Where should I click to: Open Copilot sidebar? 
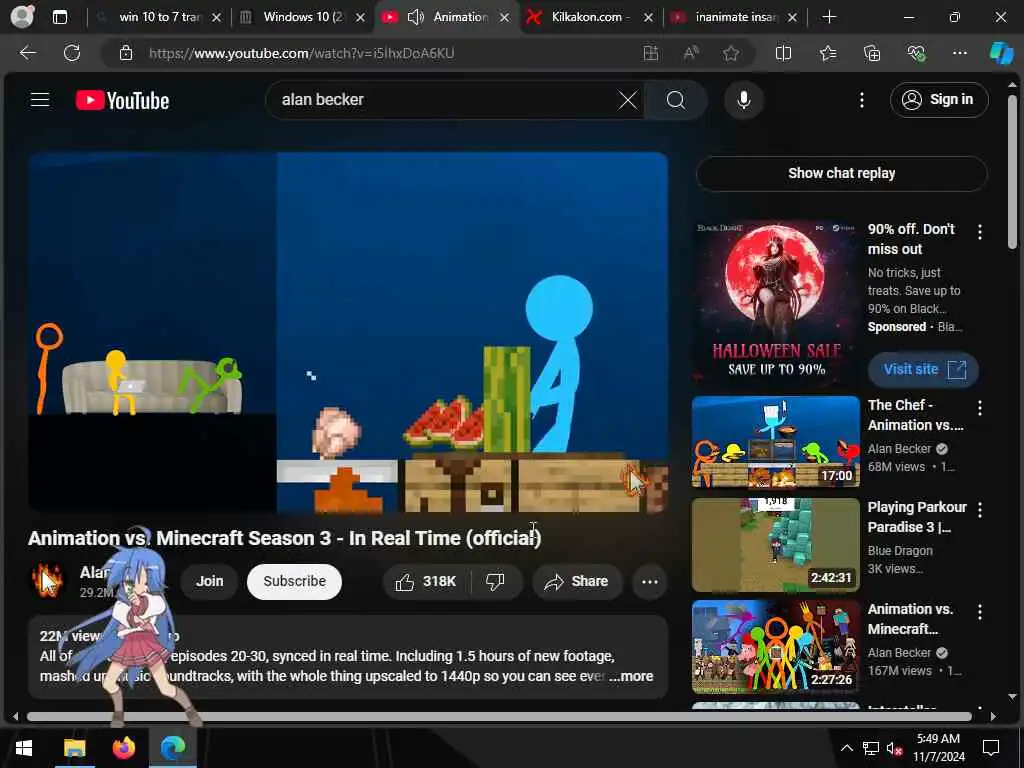[1001, 54]
